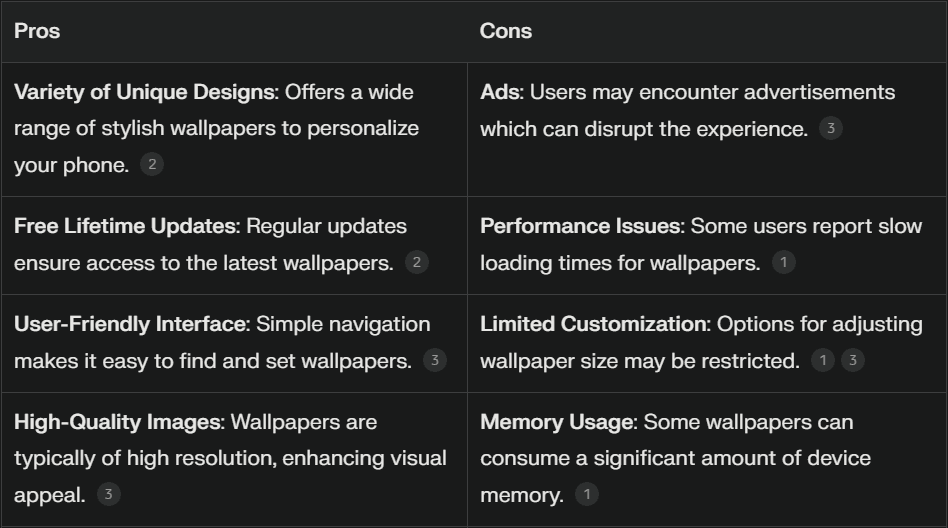This screenshot has width=948, height=528.
Task: Open citation 2 after Variety of Unique Designs
Action: (x=152, y=165)
